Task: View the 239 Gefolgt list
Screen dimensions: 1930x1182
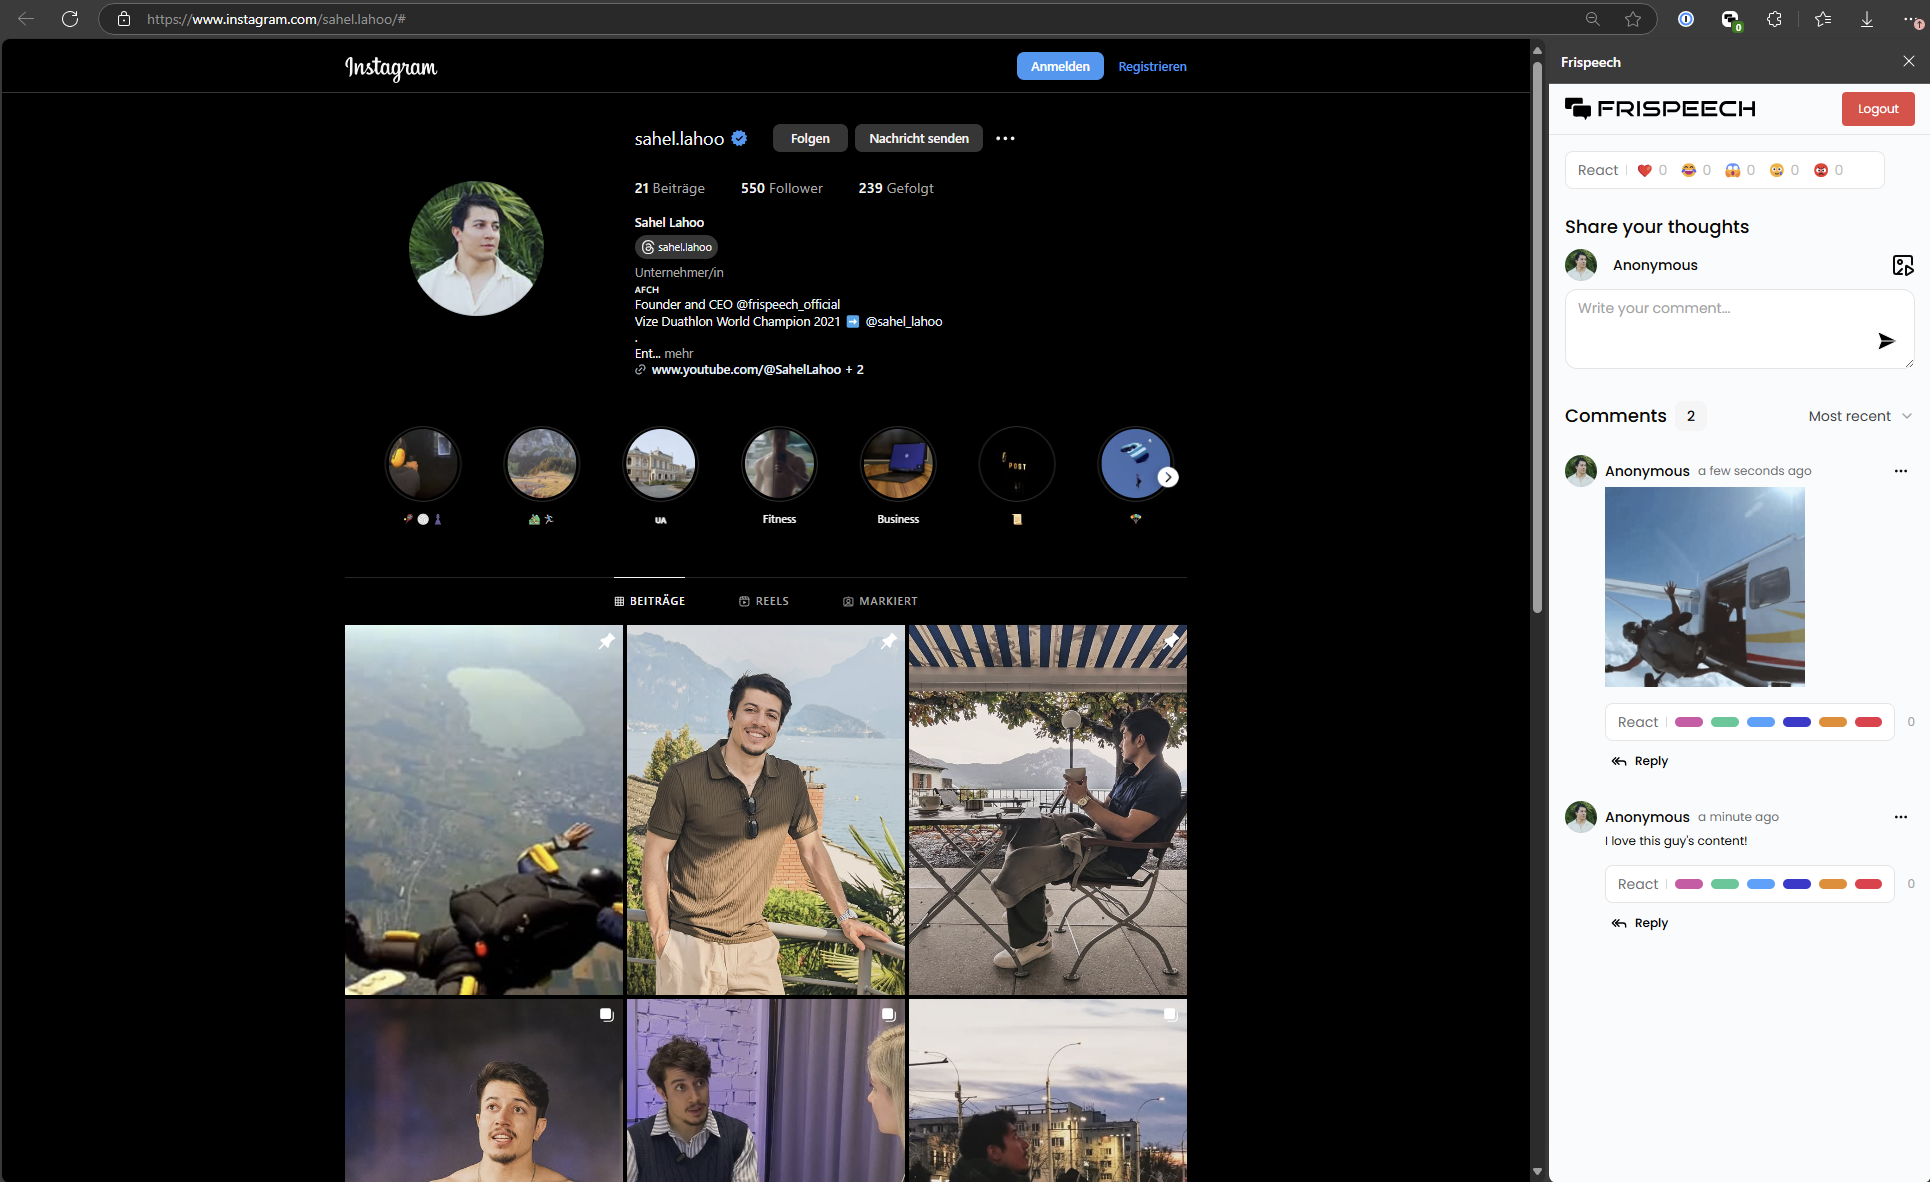Action: tap(896, 188)
